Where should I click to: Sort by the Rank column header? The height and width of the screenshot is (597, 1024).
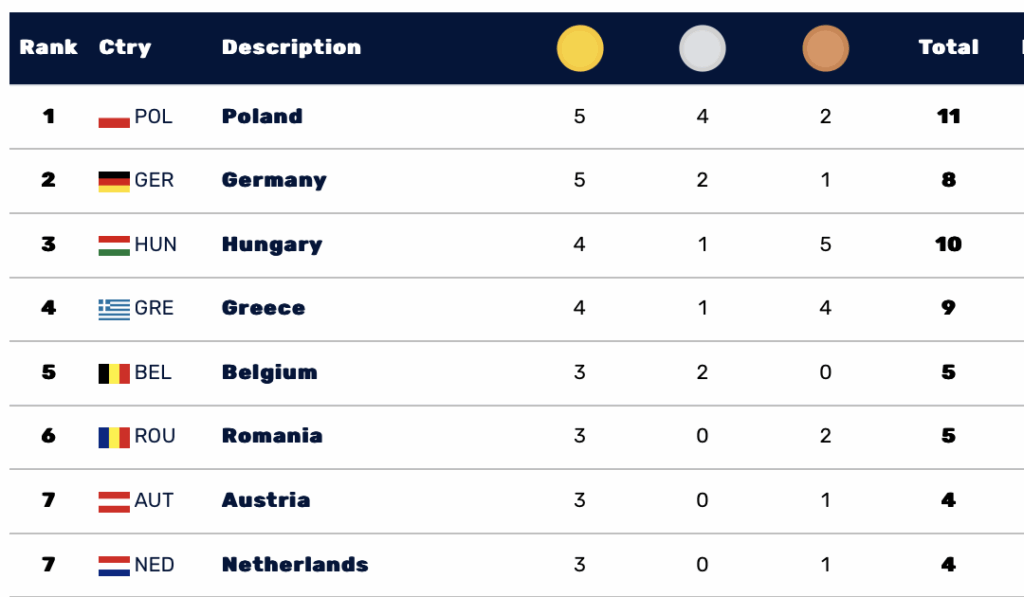[x=48, y=47]
